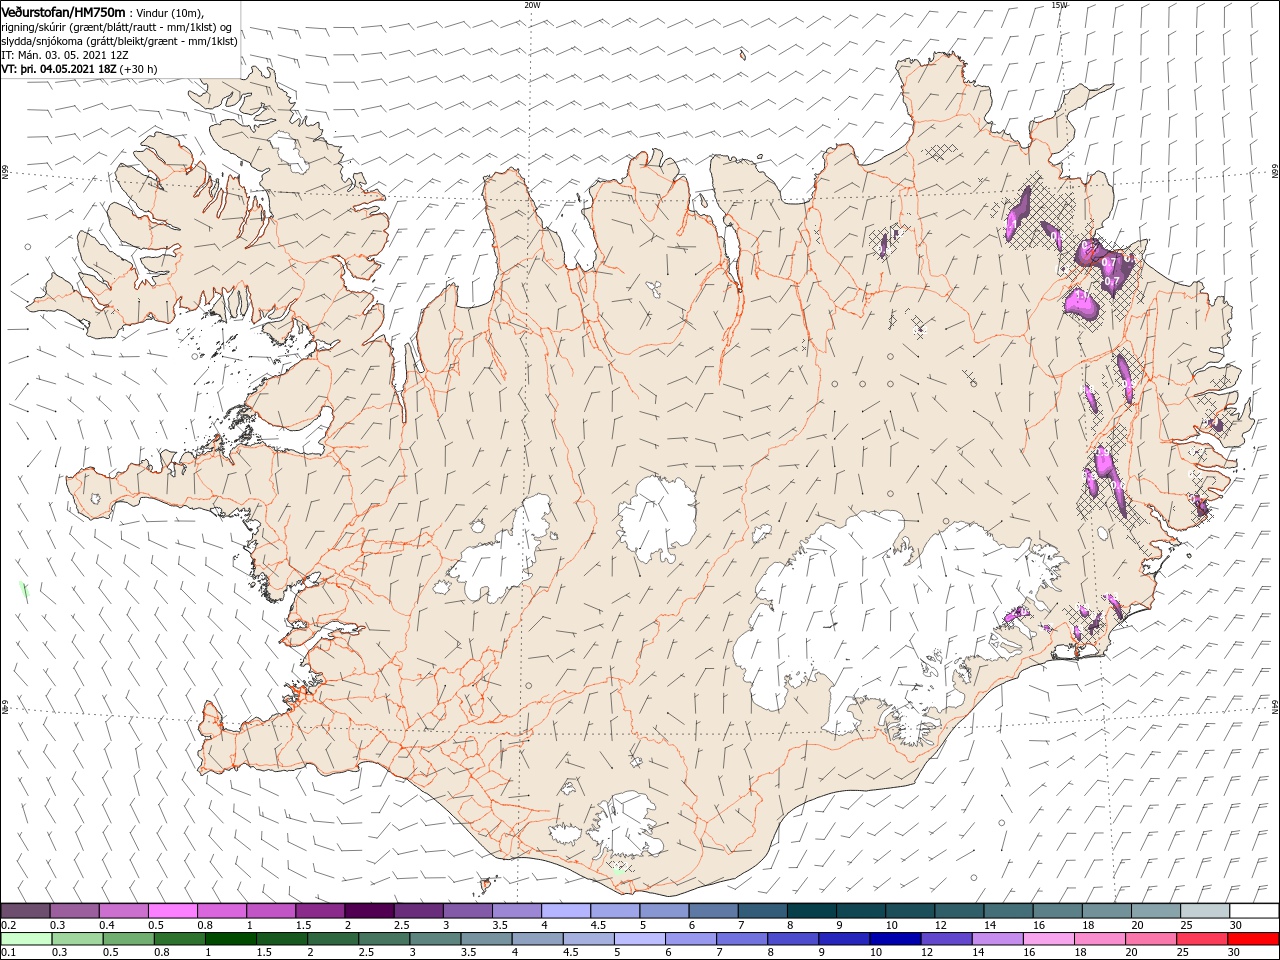Select the gray-green 3 rain swatch

(x=435, y=939)
